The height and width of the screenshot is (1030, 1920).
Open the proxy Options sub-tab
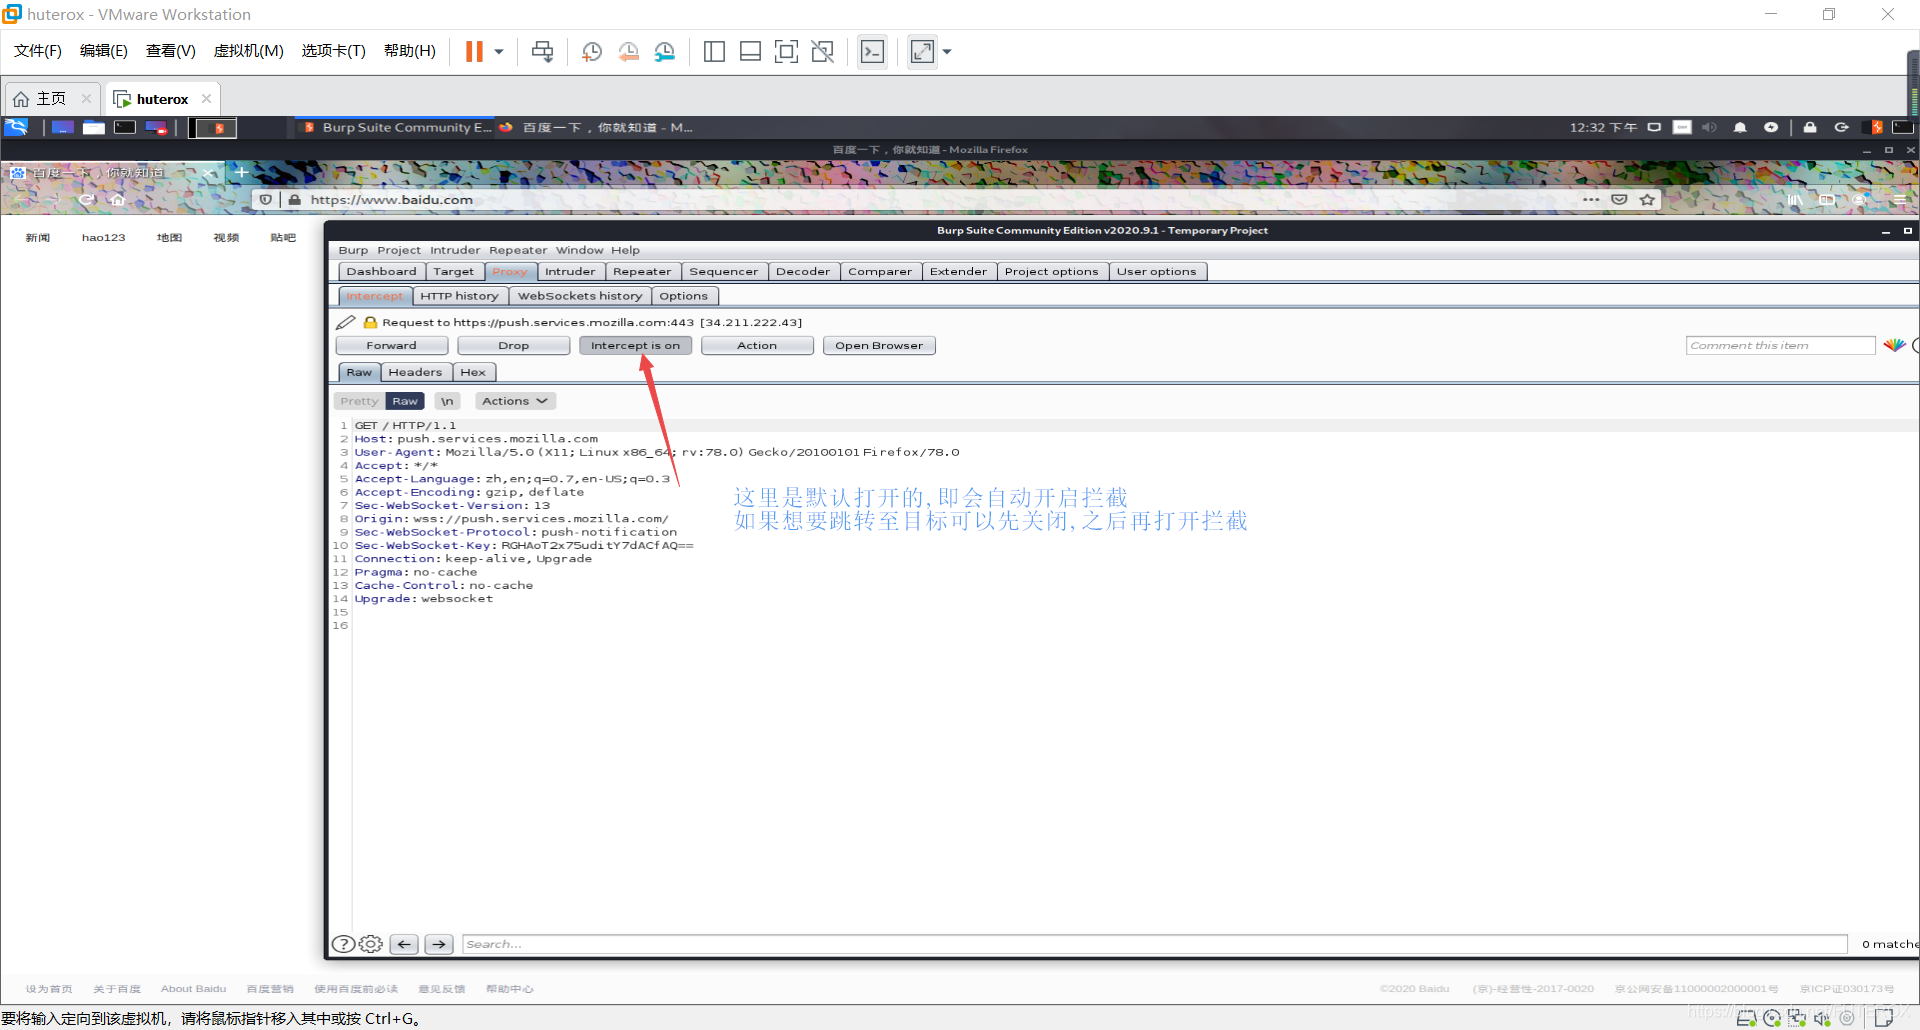click(684, 296)
